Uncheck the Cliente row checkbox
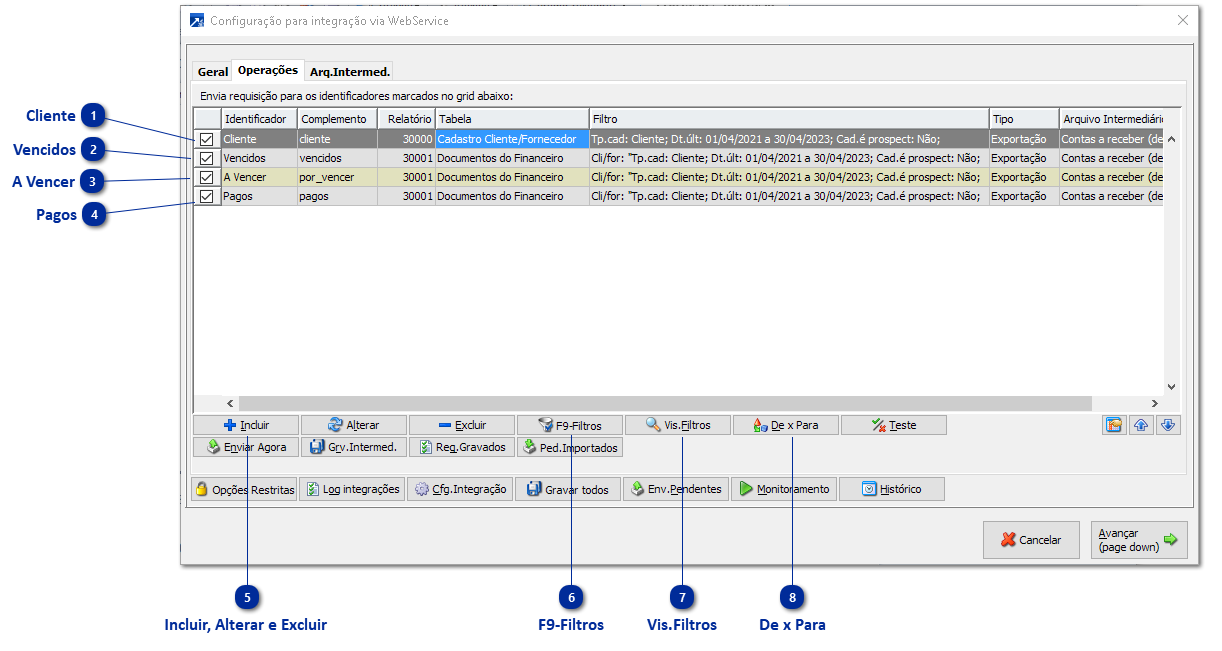The image size is (1222, 651). 207,139
